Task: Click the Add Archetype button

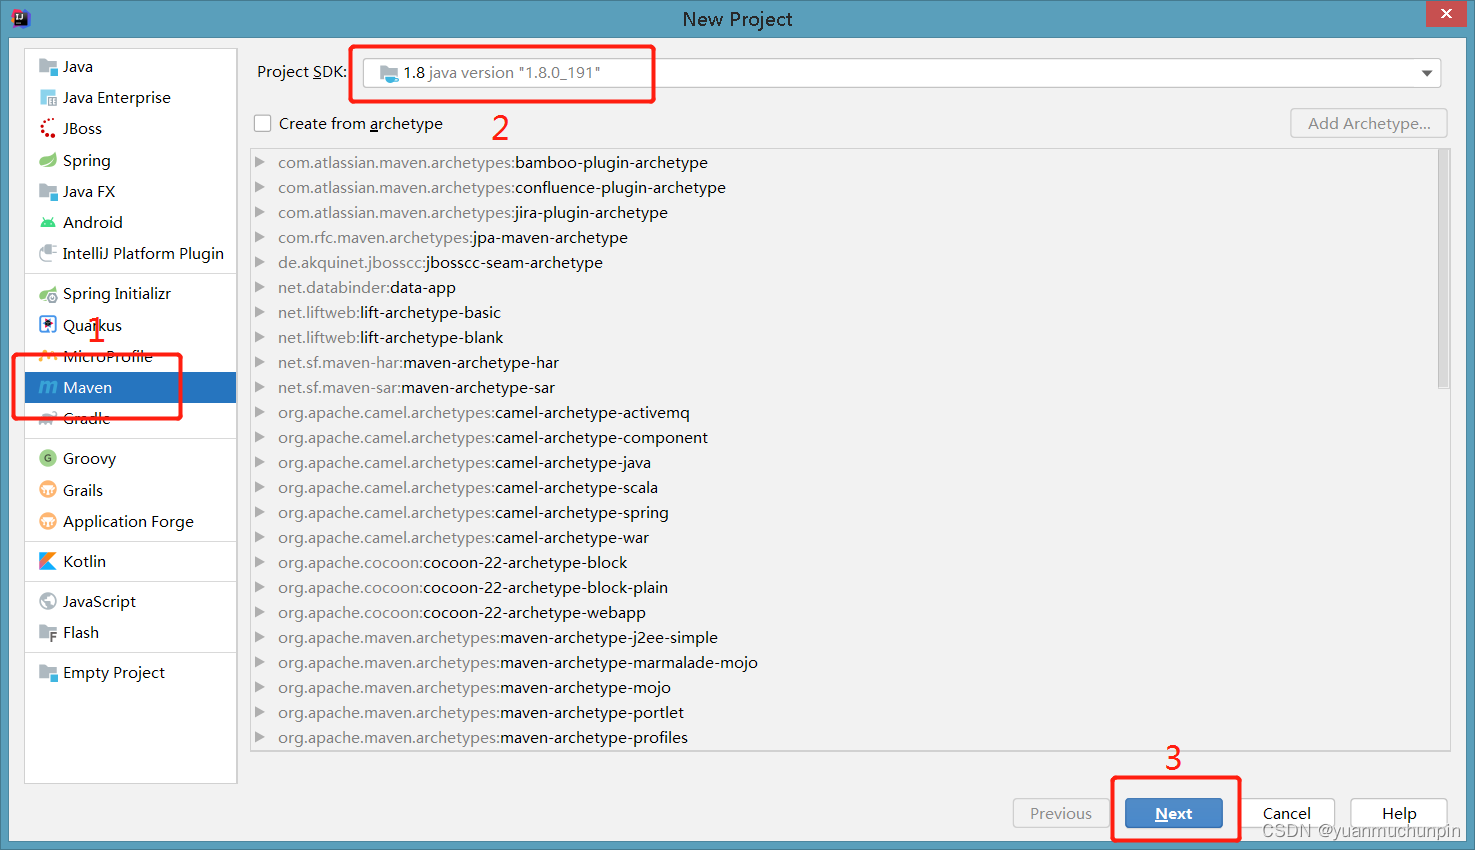Action: (1369, 123)
